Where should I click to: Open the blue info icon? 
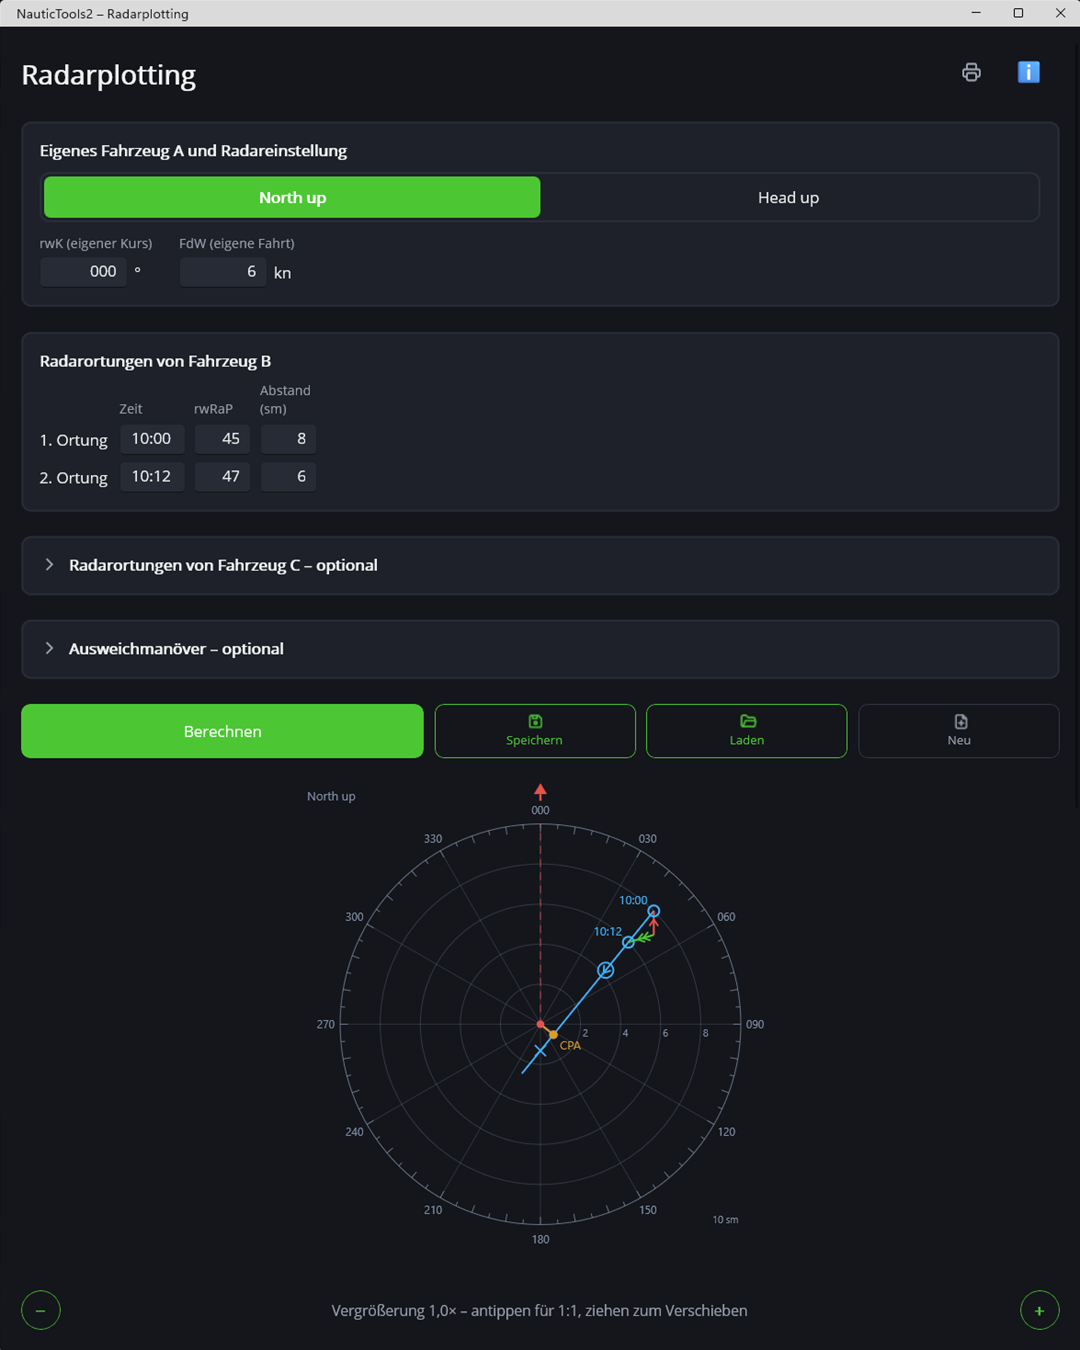click(x=1029, y=72)
